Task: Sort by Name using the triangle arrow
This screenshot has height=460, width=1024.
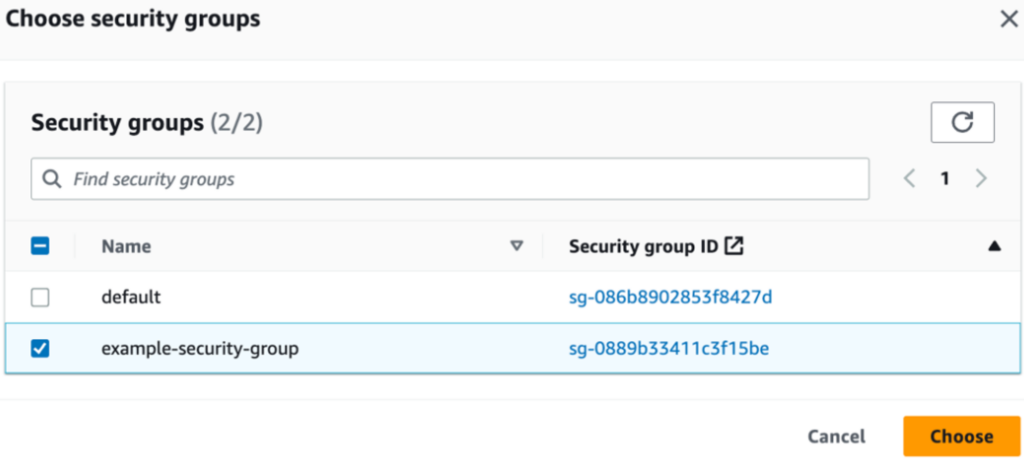Action: tap(517, 246)
